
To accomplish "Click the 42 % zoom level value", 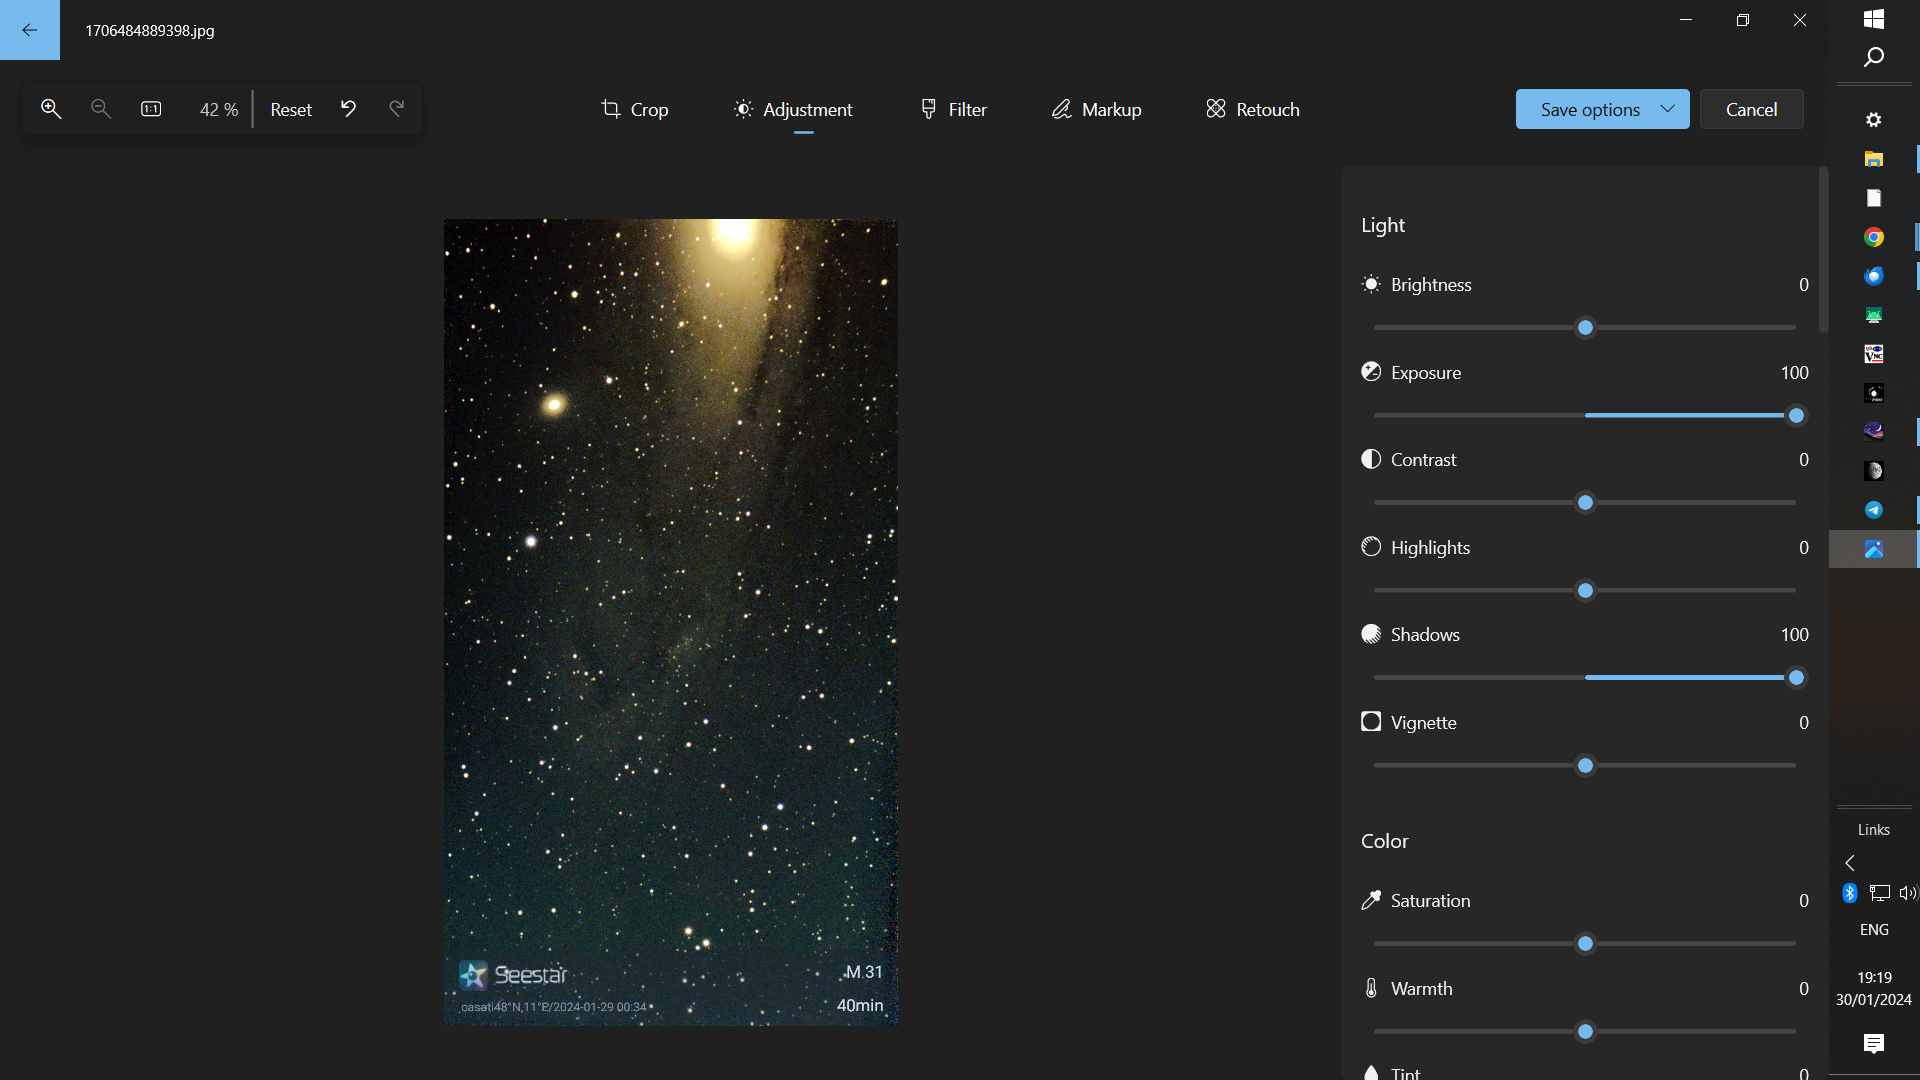I will pos(219,109).
